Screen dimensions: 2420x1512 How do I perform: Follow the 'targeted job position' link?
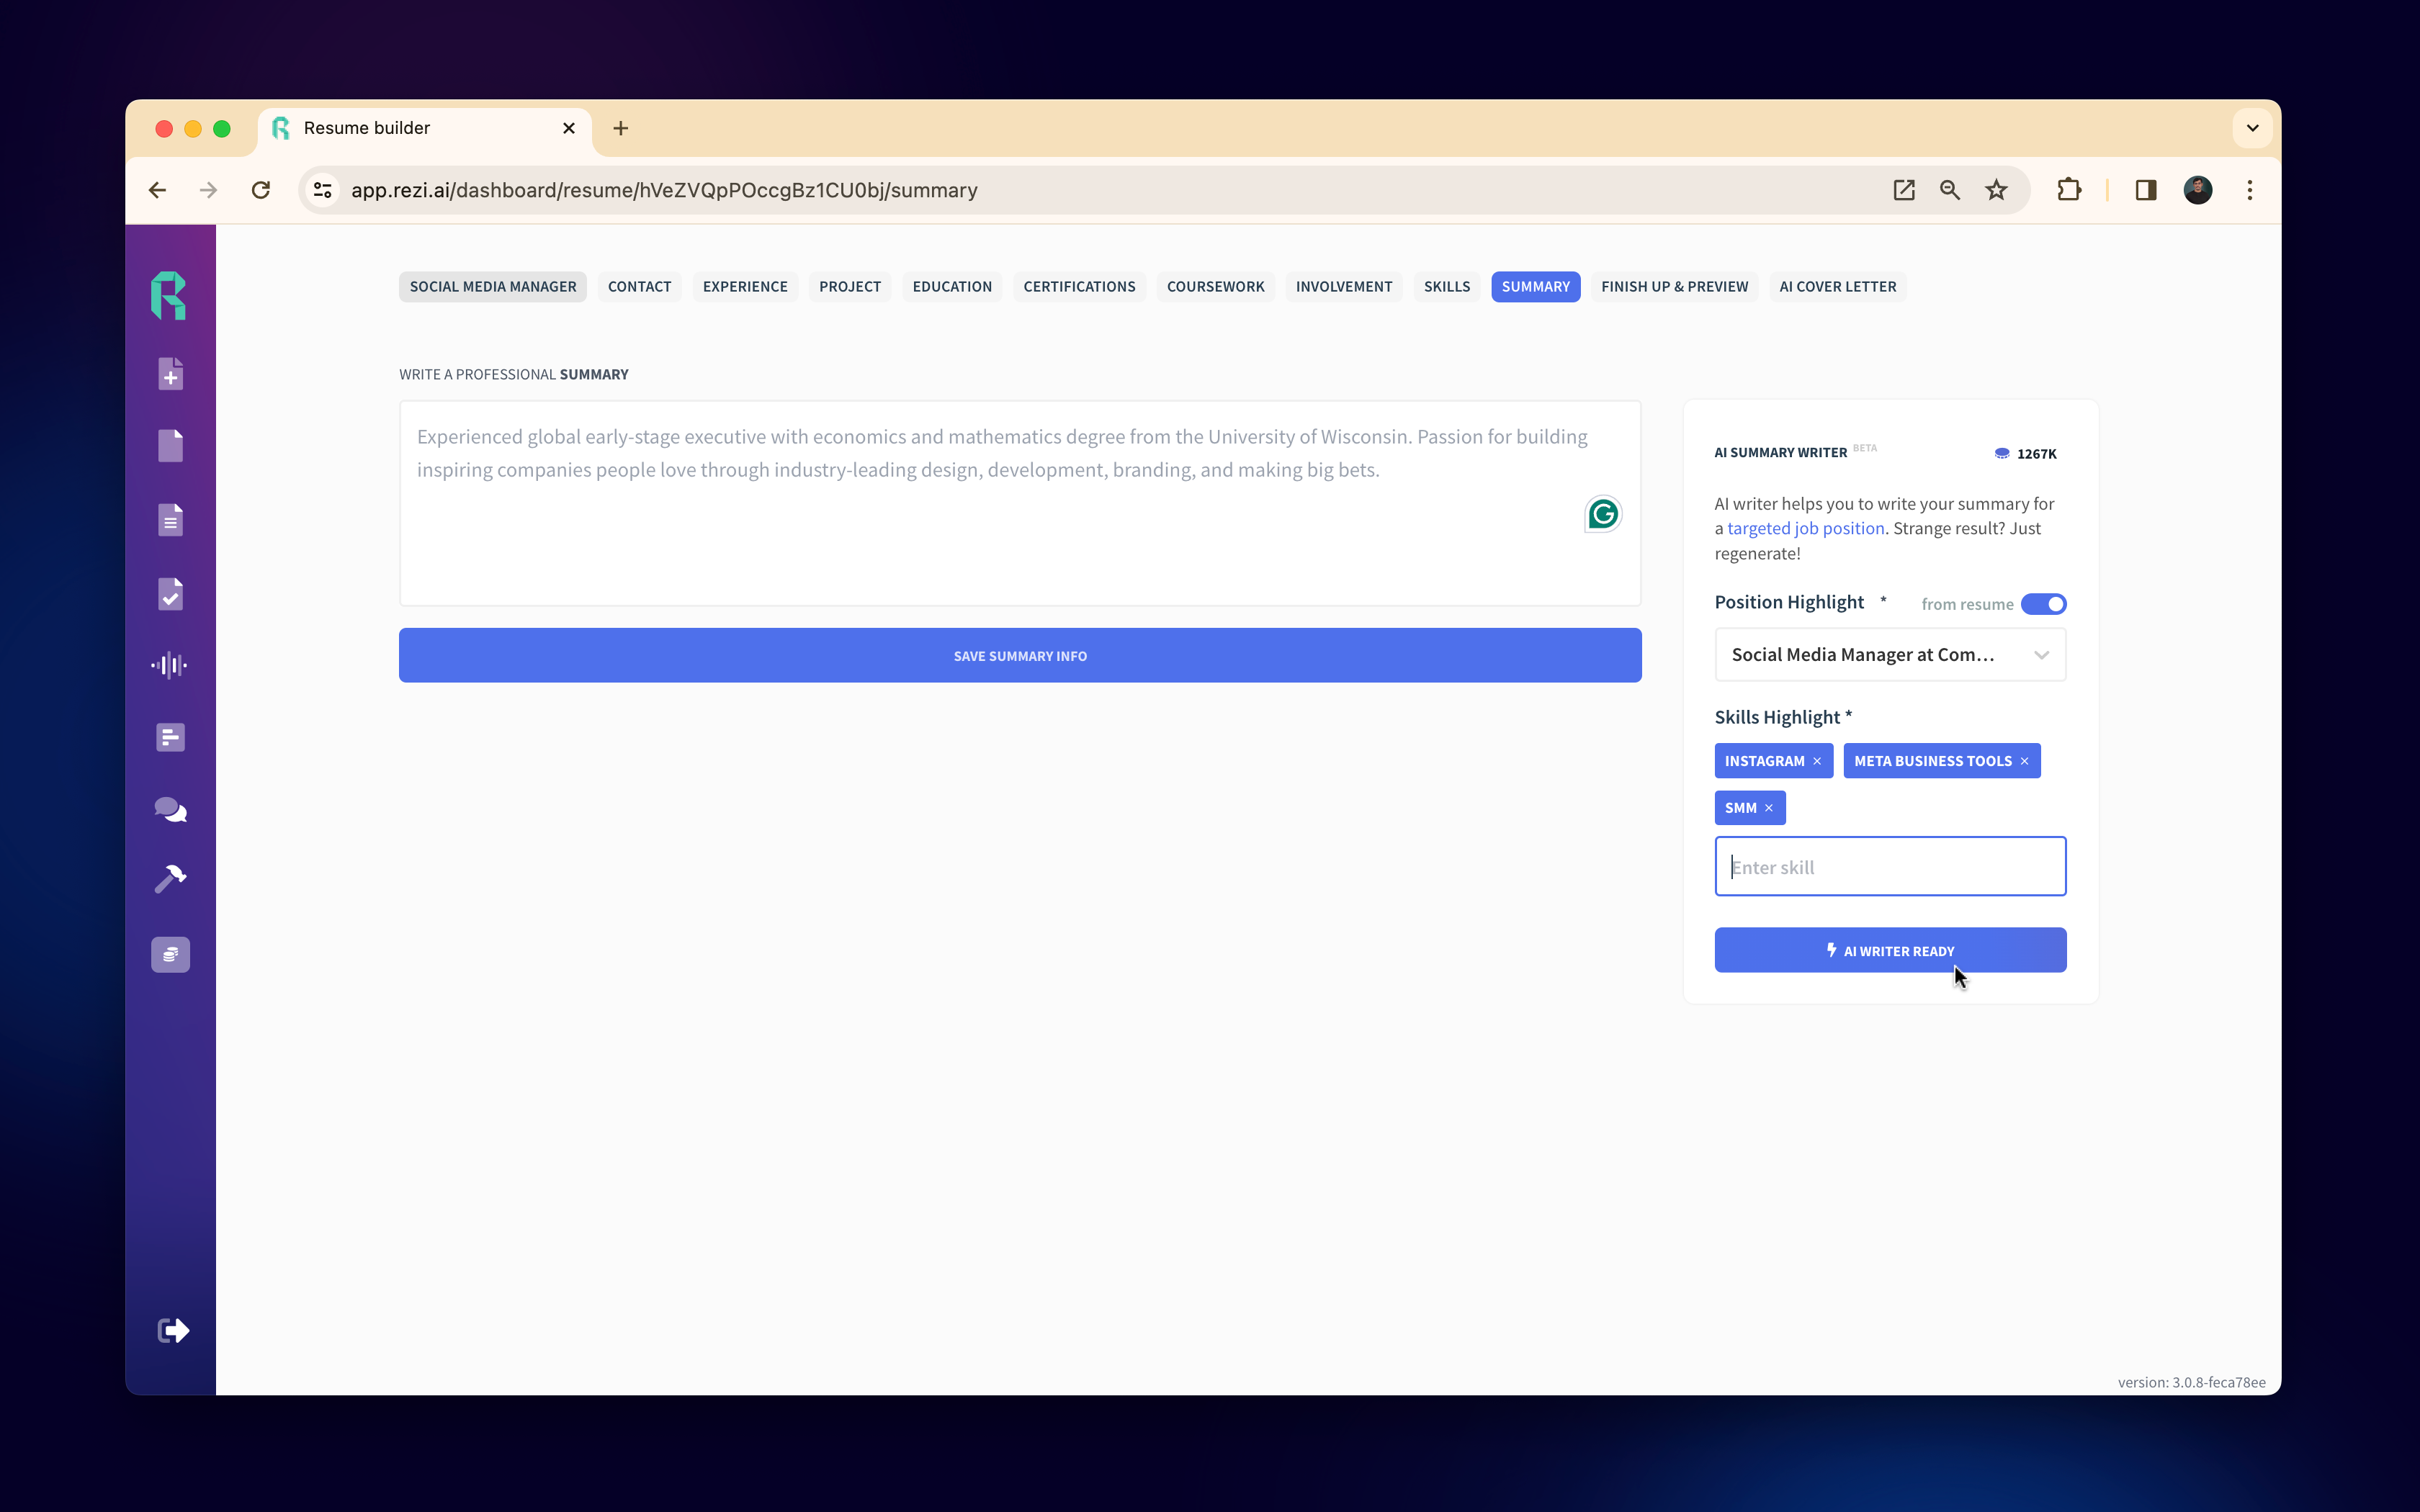coord(1805,528)
